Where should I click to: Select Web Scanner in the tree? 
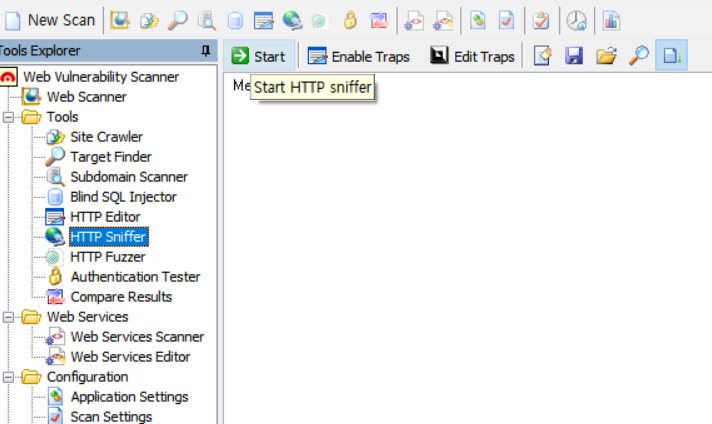87,97
